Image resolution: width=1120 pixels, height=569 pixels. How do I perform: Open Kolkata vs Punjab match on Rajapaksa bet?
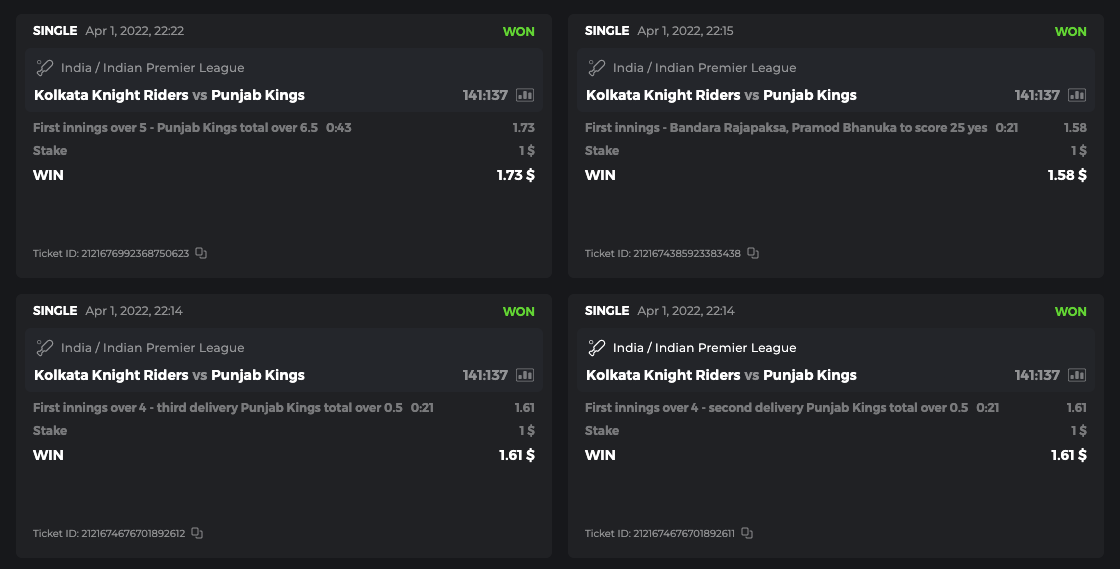click(721, 95)
